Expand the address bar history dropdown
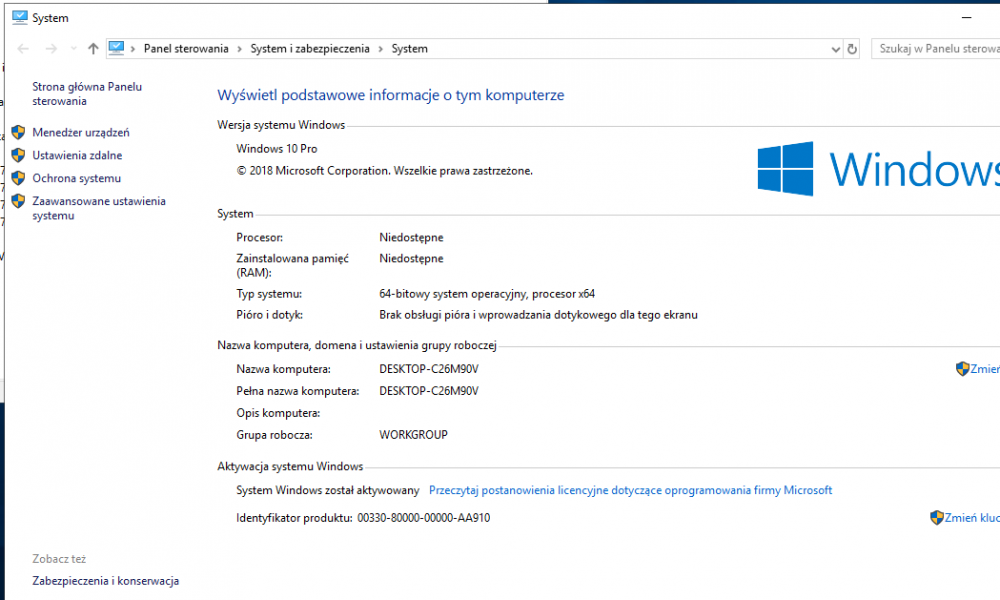Viewport: 1000px width, 600px height. point(836,49)
